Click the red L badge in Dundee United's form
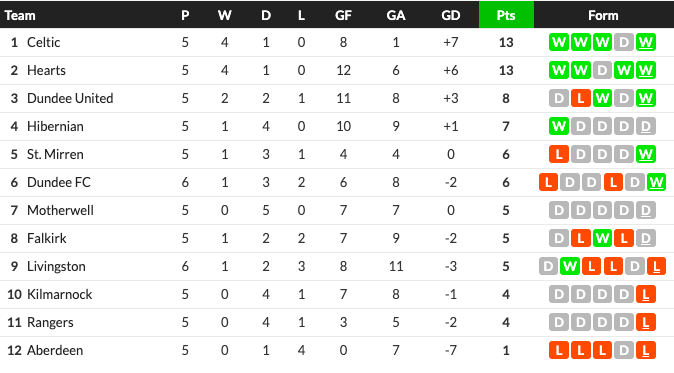 click(x=581, y=98)
